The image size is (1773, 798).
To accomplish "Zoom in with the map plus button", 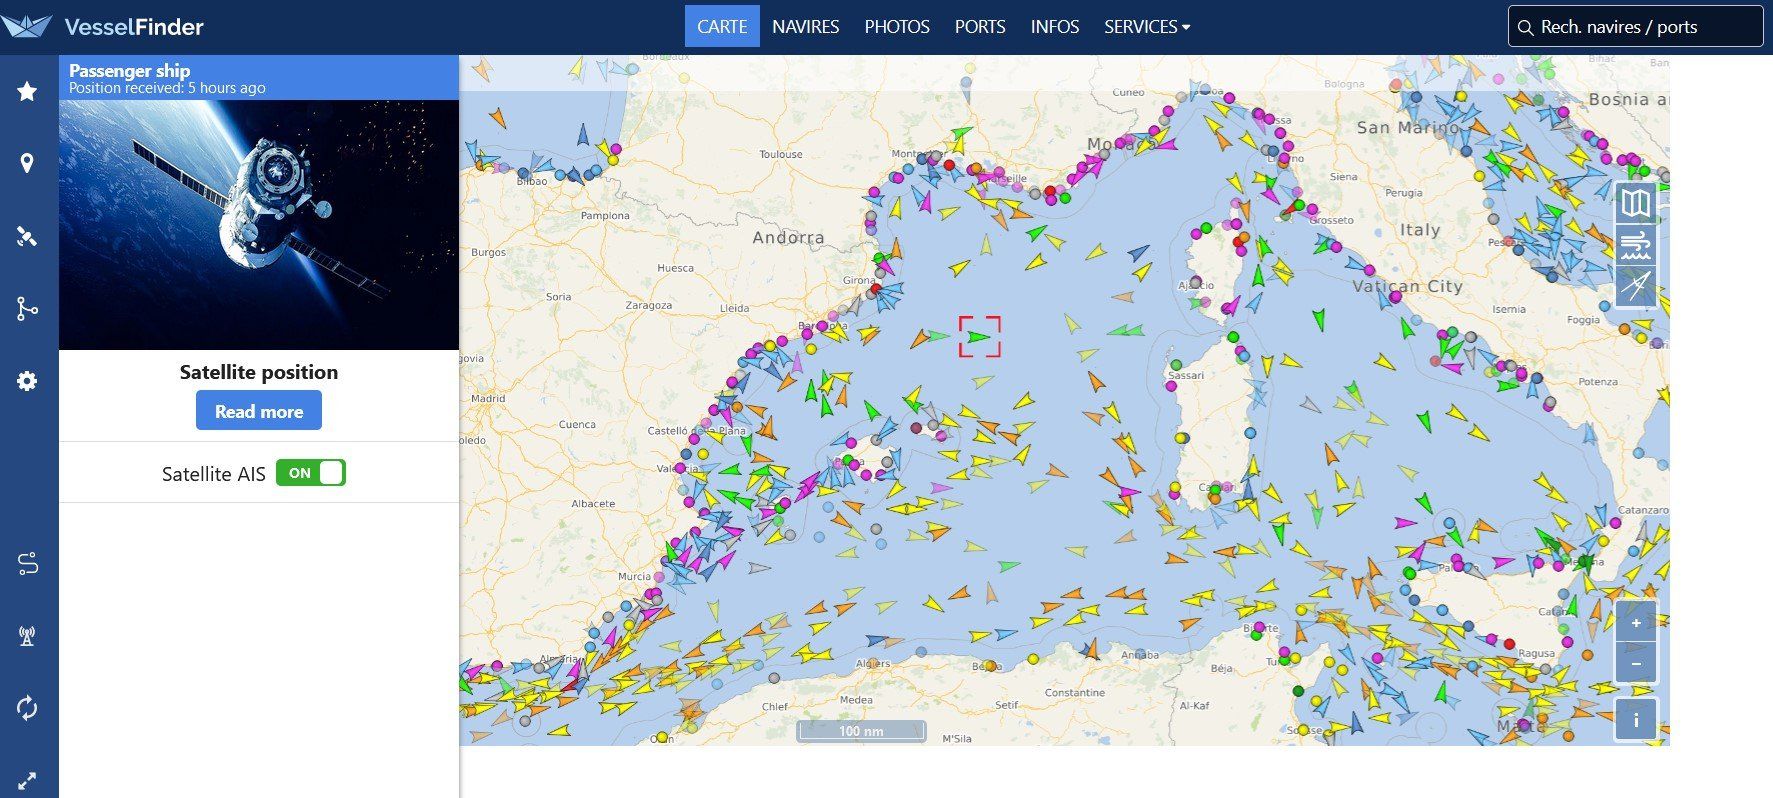I will (1636, 623).
